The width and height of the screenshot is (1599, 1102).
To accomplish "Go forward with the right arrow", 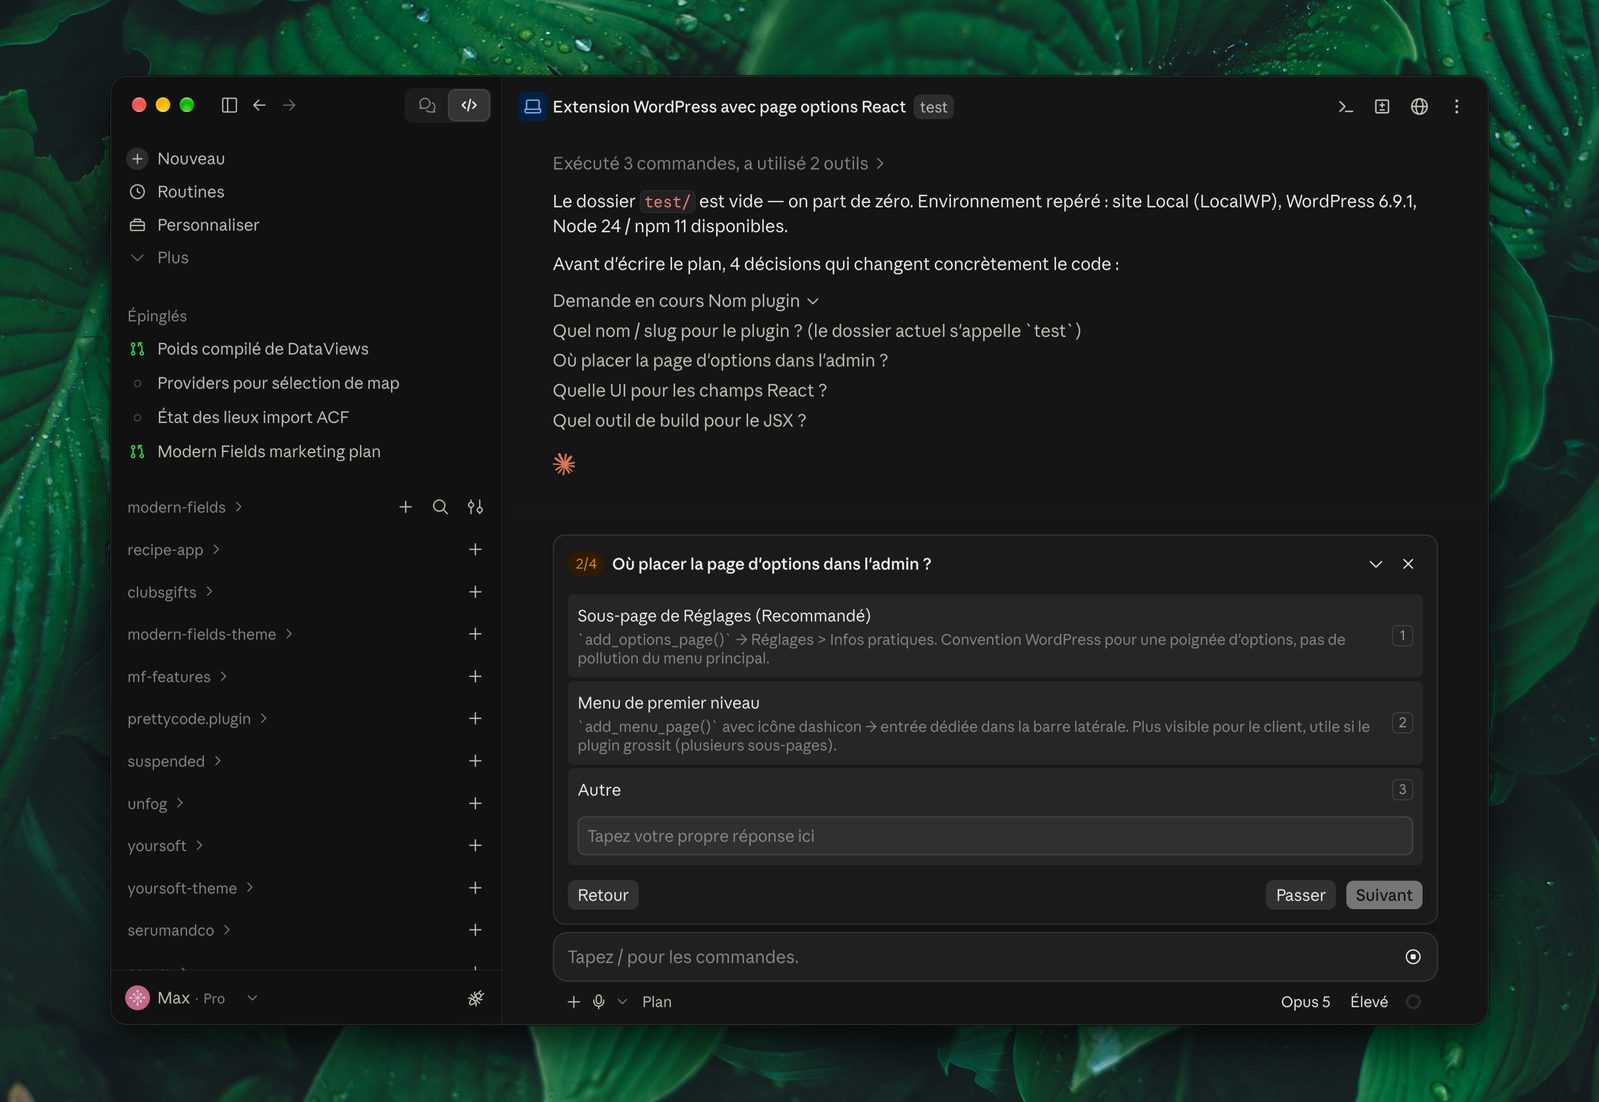I will pyautogui.click(x=289, y=105).
